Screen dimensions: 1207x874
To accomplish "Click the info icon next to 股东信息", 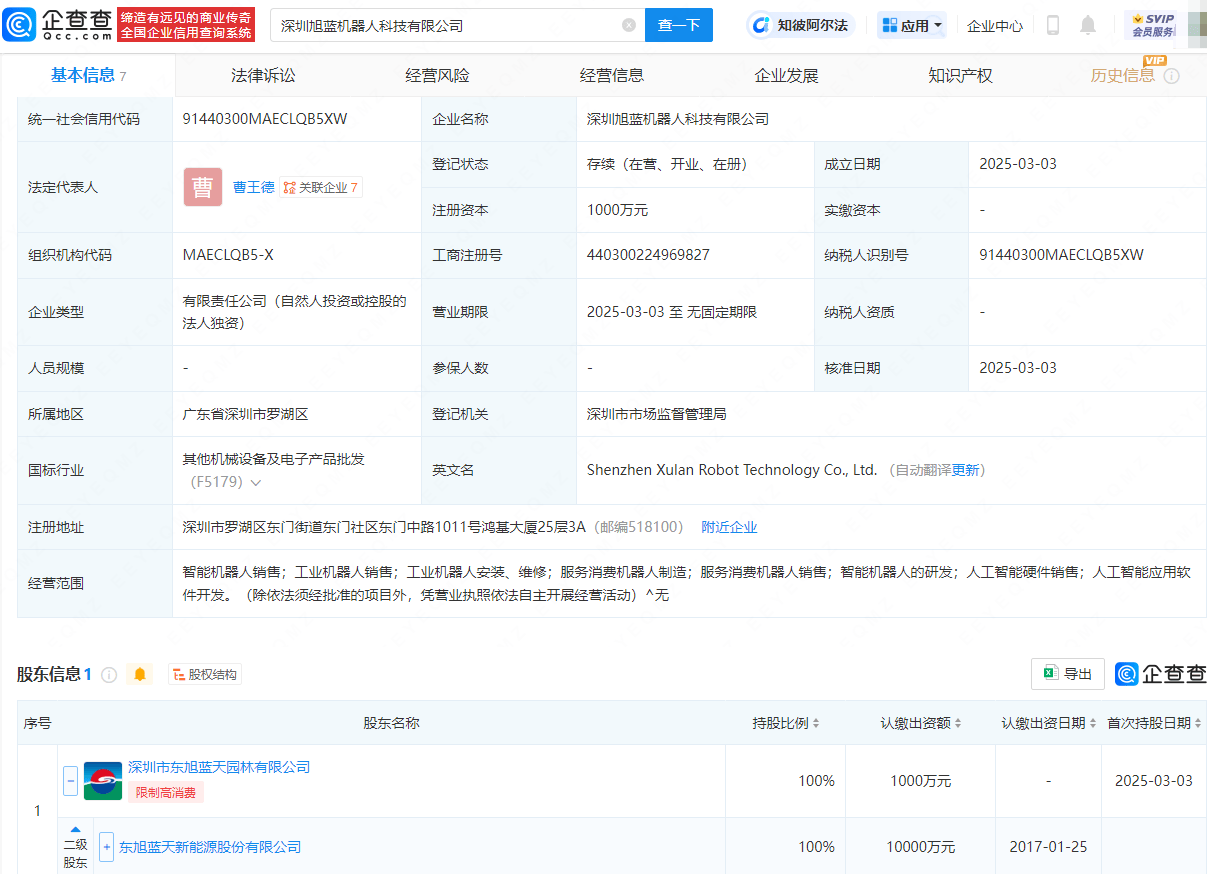I will 109,675.
